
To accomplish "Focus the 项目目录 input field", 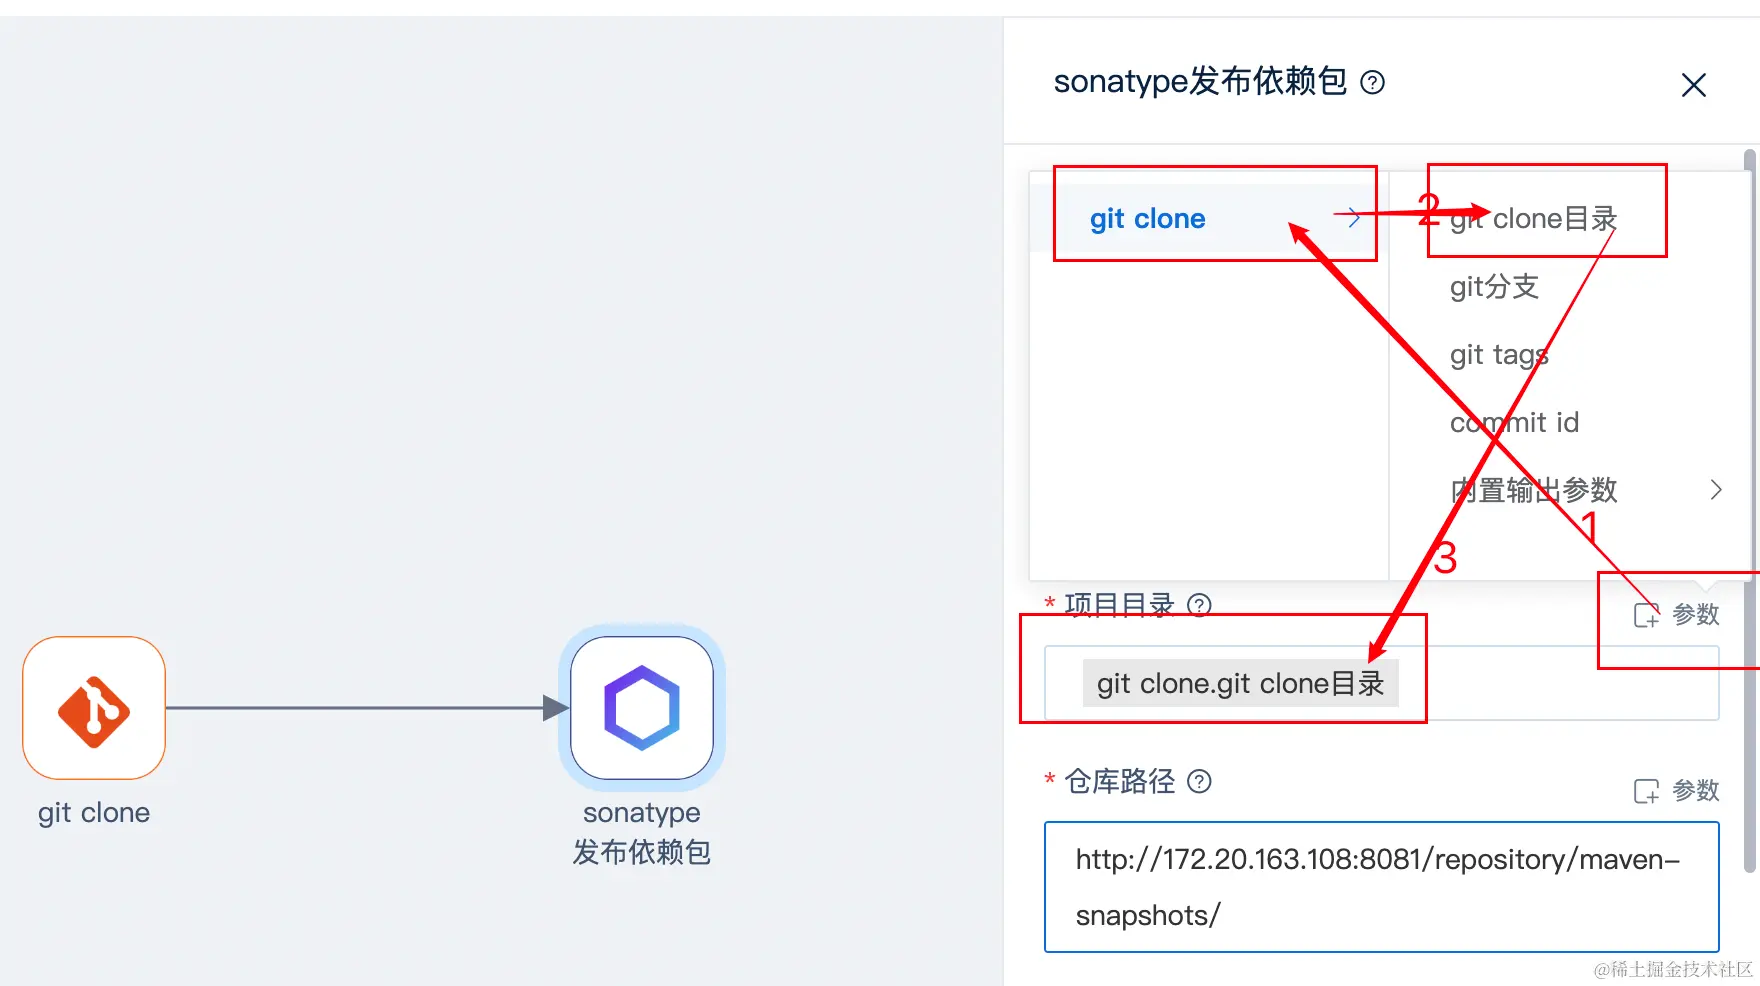I will click(x=1381, y=683).
